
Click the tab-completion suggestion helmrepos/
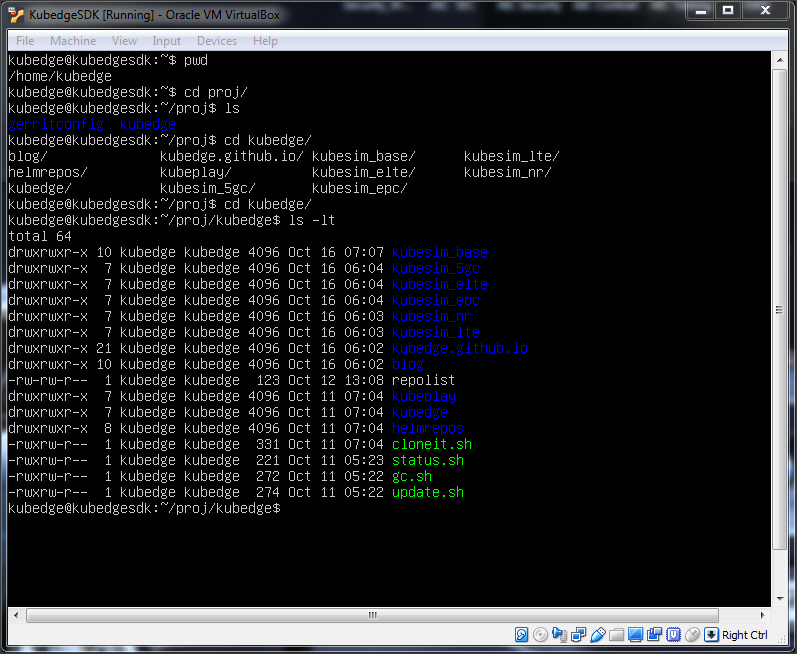pos(48,172)
